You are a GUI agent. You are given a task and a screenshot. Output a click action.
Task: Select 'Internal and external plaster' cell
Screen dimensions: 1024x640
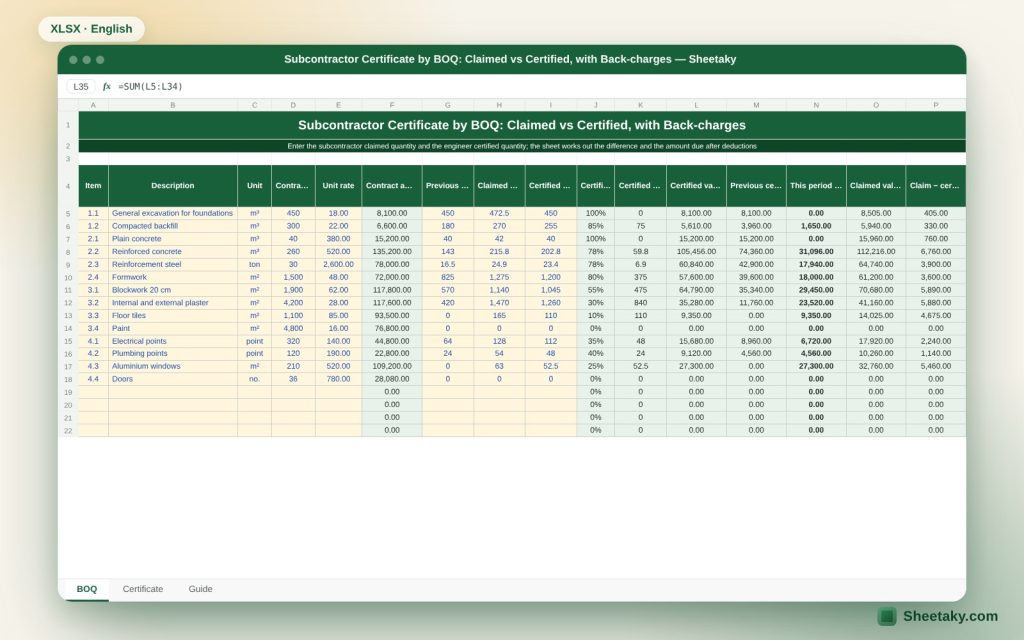(x=172, y=302)
